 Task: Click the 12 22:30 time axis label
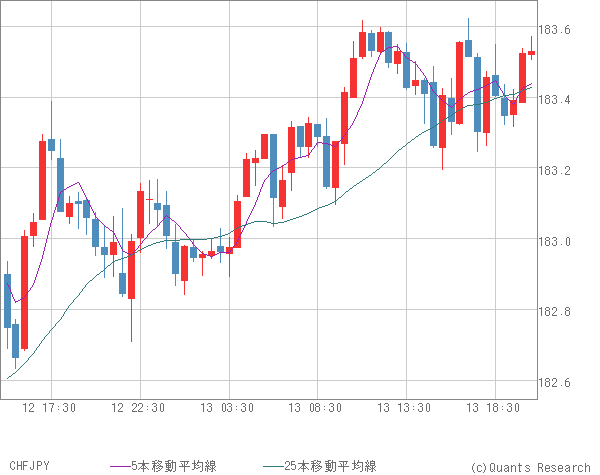[x=138, y=408]
